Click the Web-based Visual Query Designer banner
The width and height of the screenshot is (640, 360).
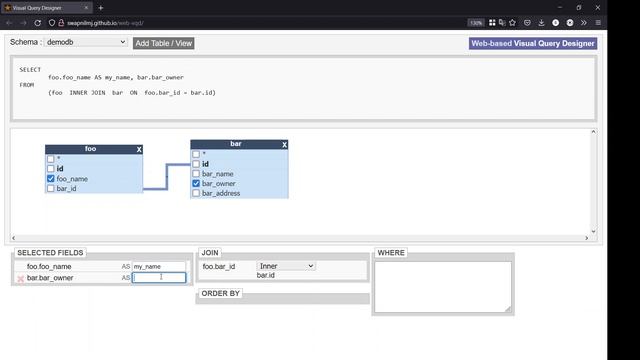click(533, 43)
